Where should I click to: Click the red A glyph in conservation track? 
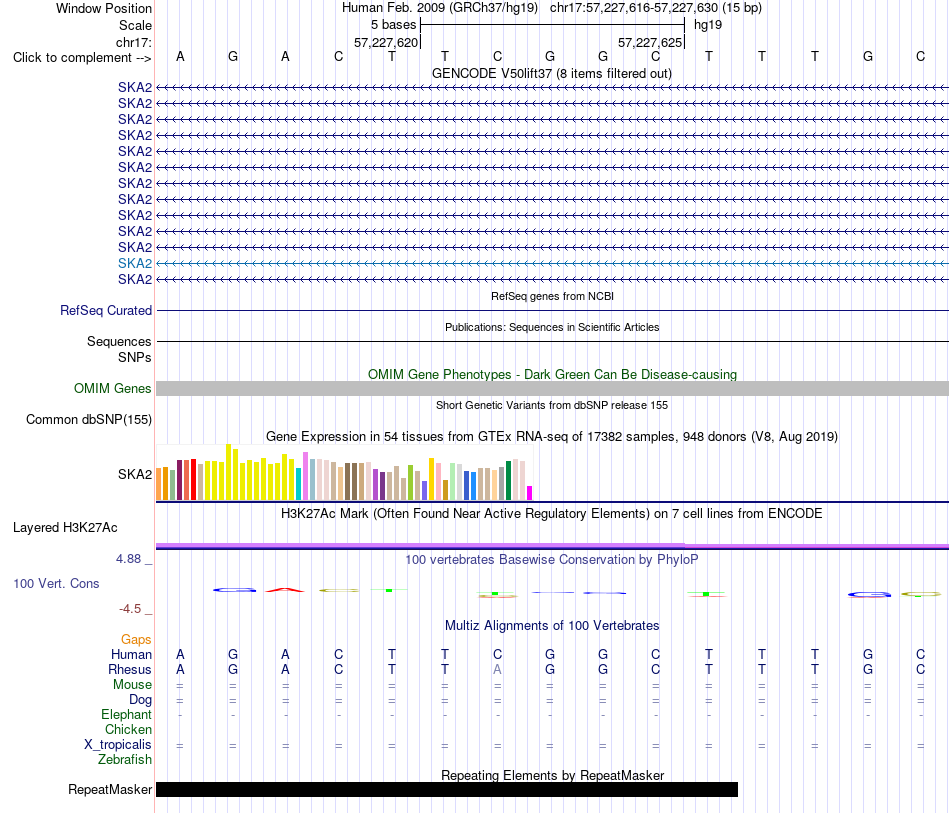pos(285,589)
